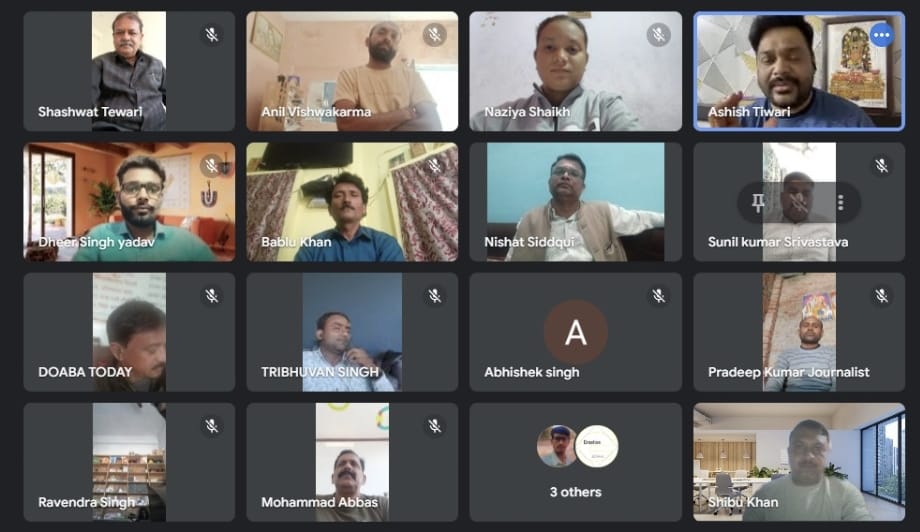This screenshot has width=920, height=532.
Task: Click mic icon on Pradeep Kumar Journalist tile
Action: point(881,296)
